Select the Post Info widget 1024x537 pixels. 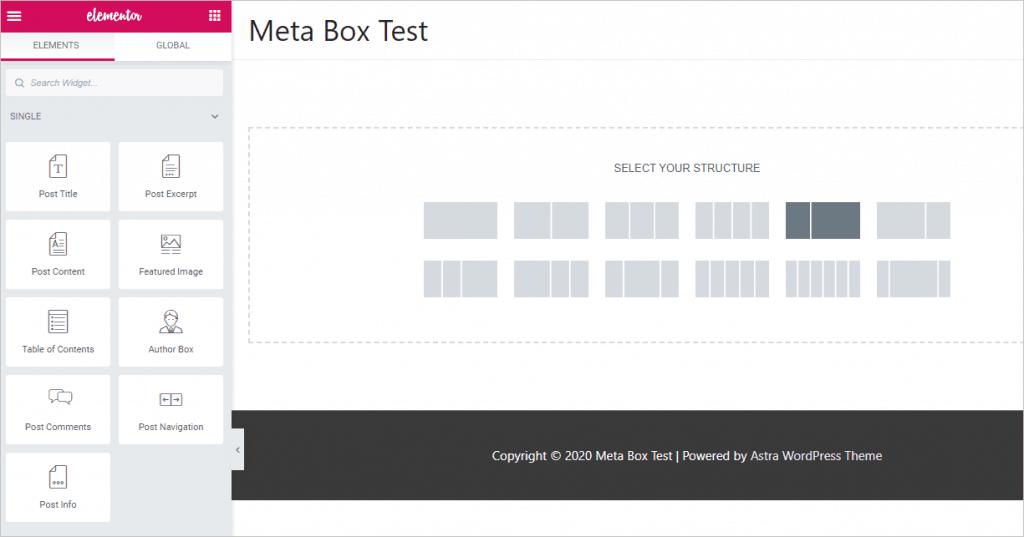point(58,487)
